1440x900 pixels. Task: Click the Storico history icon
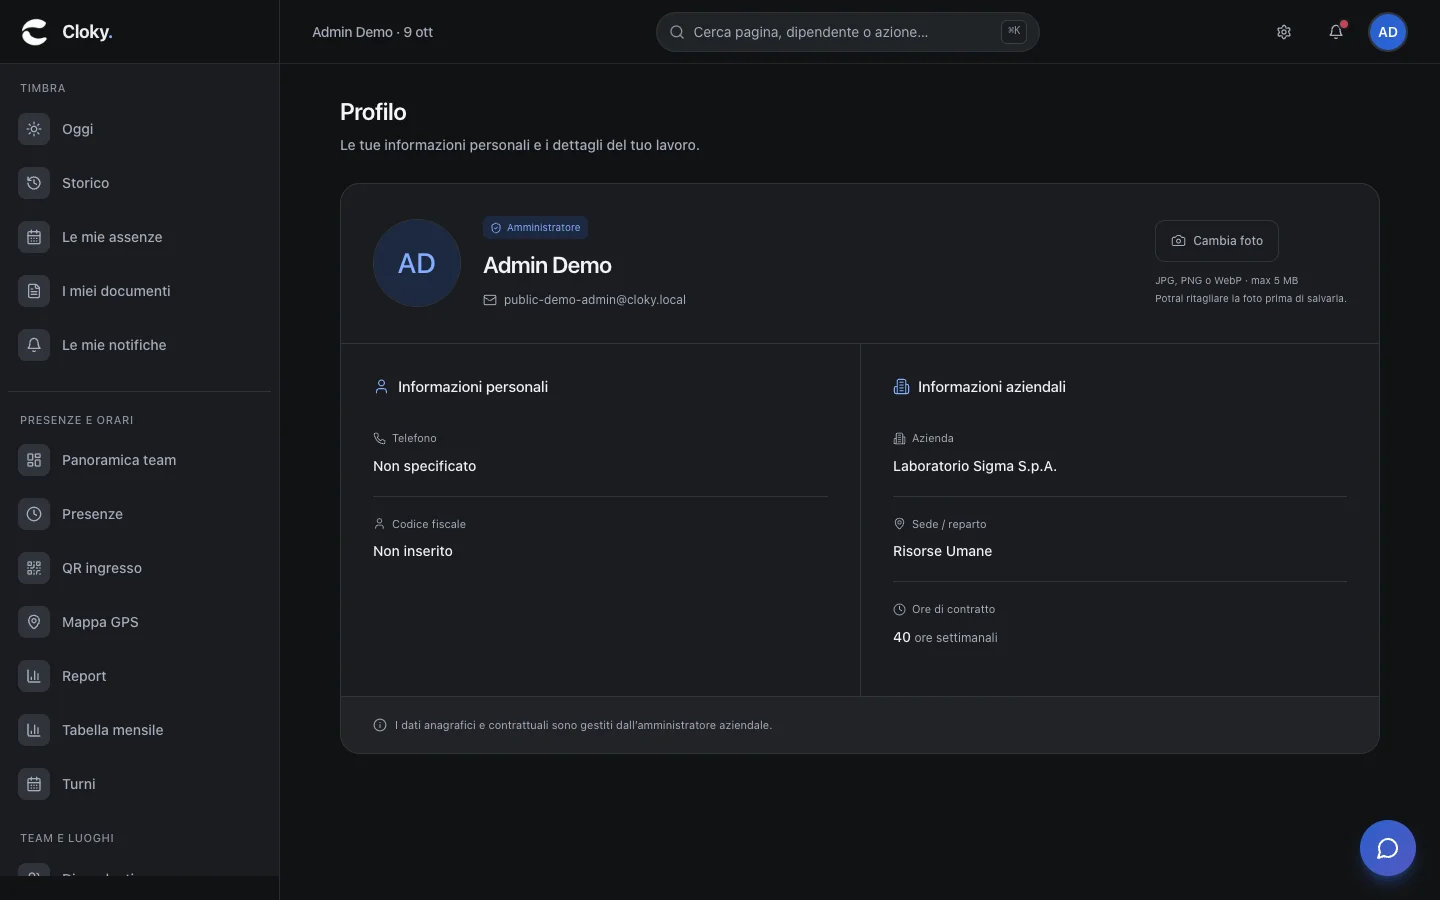click(x=34, y=183)
